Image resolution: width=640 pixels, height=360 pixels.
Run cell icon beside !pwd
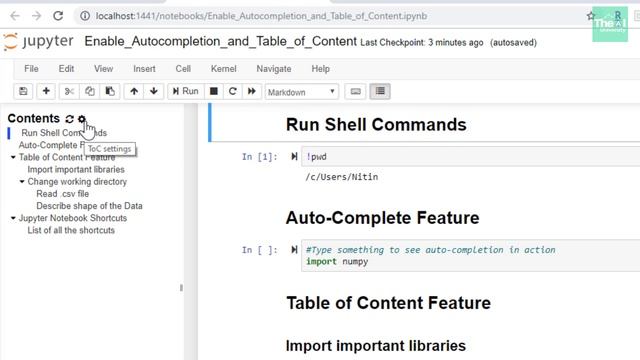(x=294, y=156)
